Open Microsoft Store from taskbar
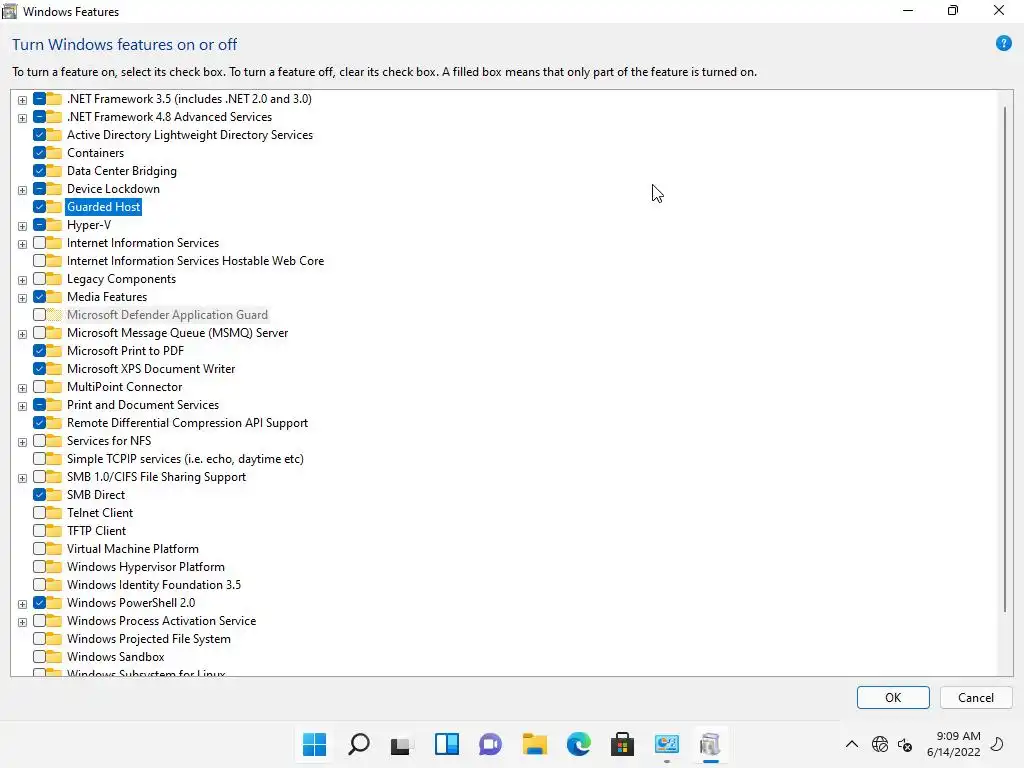 tap(622, 744)
